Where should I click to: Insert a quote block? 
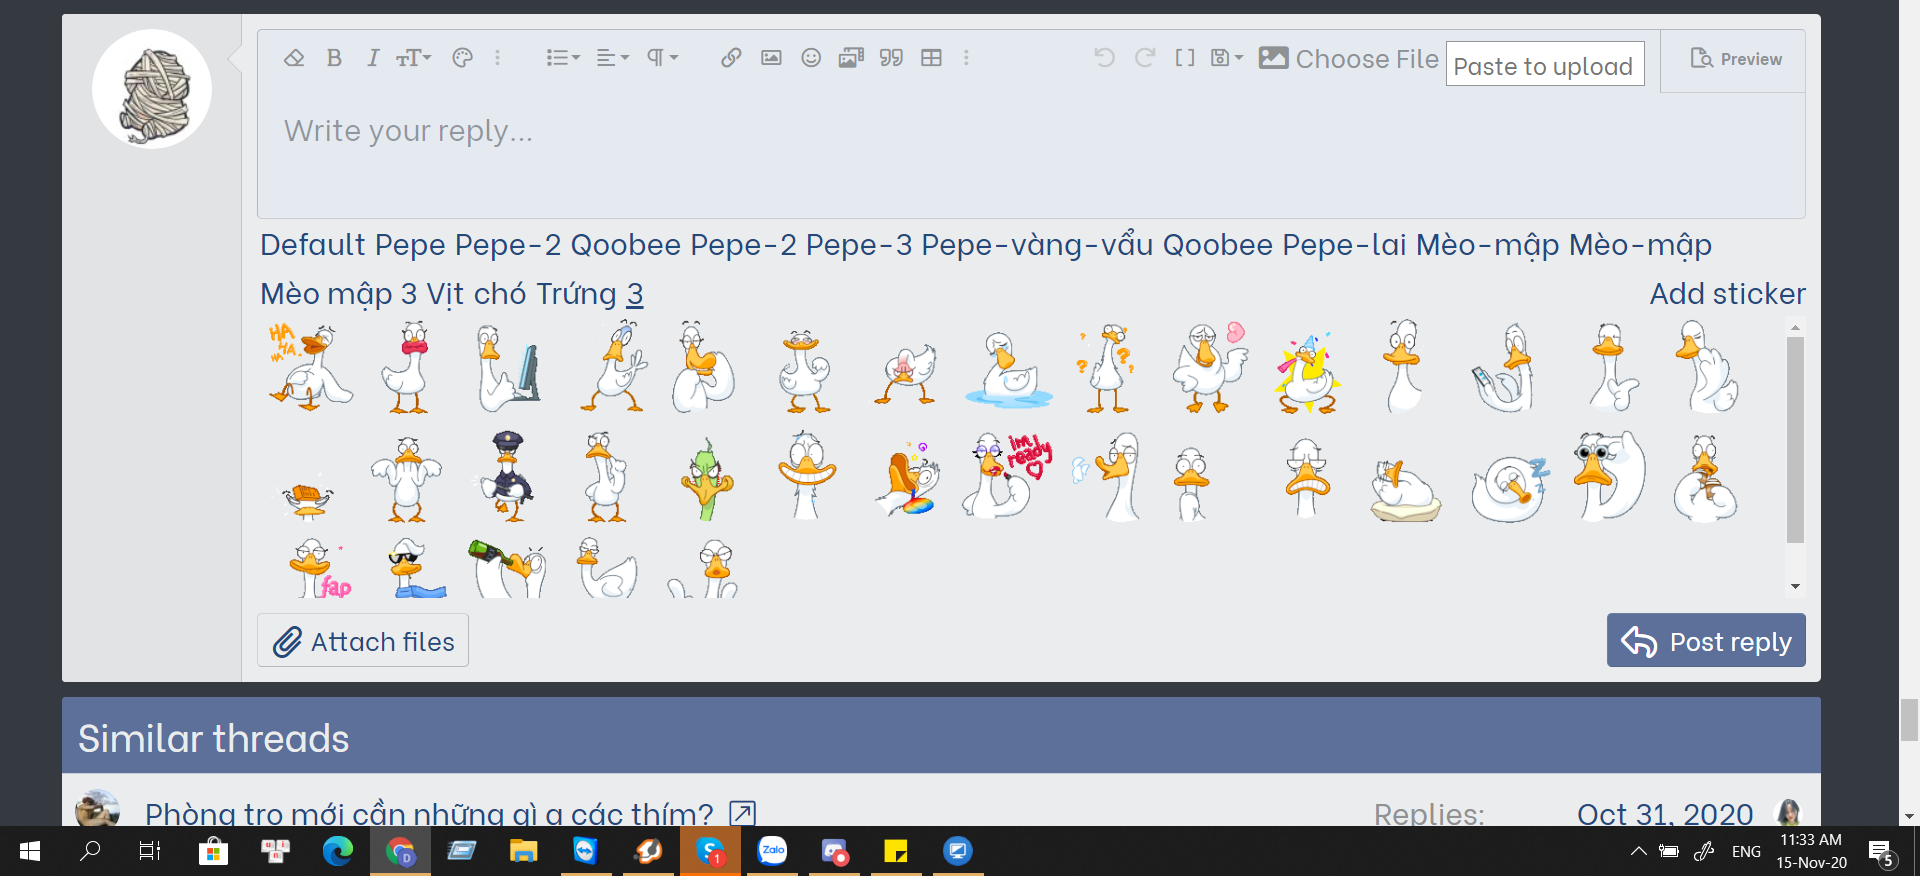(891, 58)
